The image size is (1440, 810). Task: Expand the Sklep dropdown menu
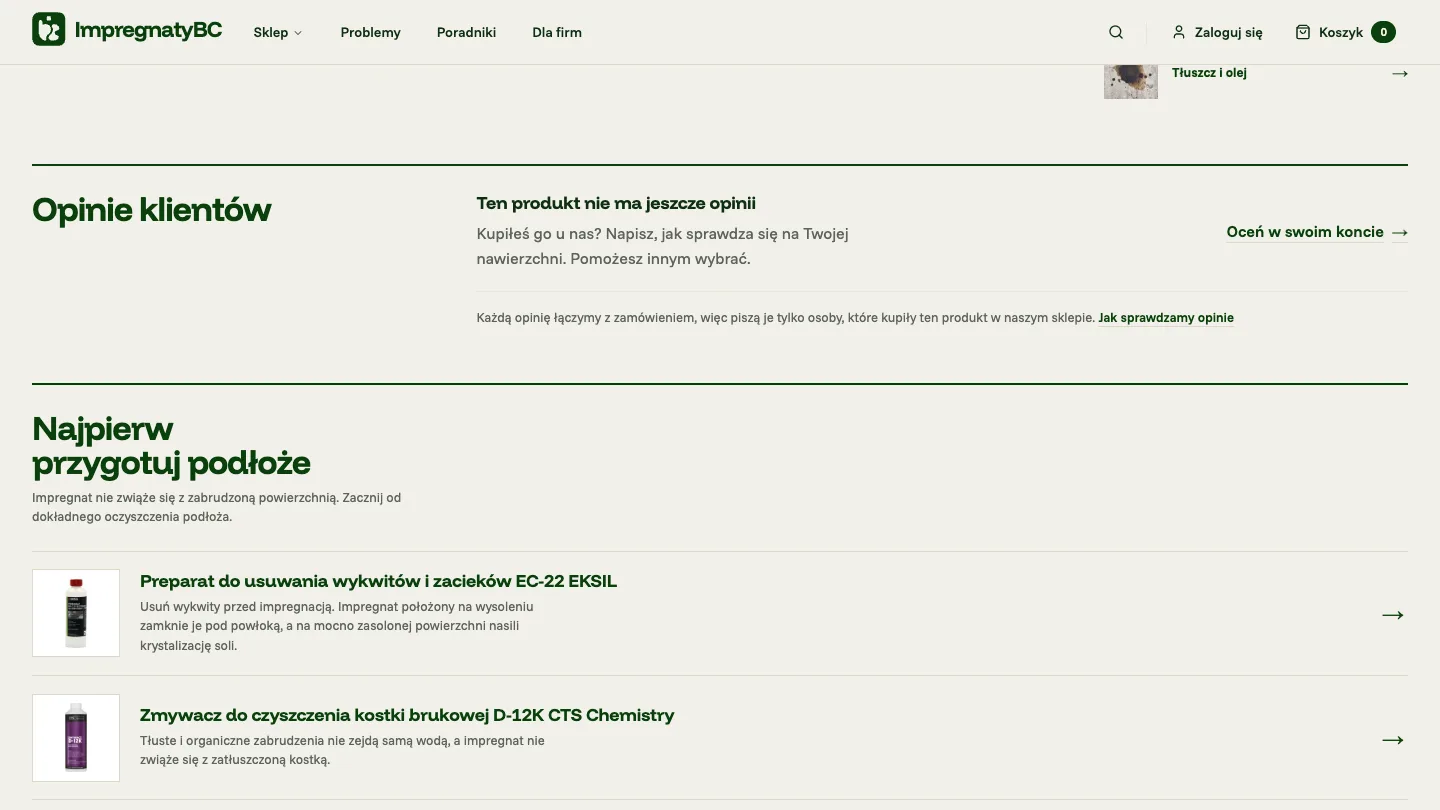(x=278, y=32)
